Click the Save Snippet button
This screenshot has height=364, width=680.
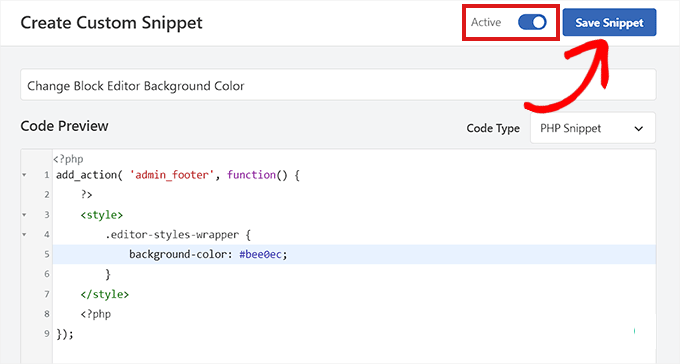pos(609,22)
